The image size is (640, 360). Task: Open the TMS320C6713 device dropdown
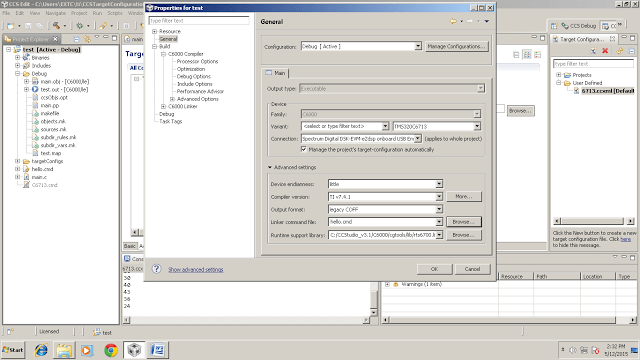click(x=477, y=127)
